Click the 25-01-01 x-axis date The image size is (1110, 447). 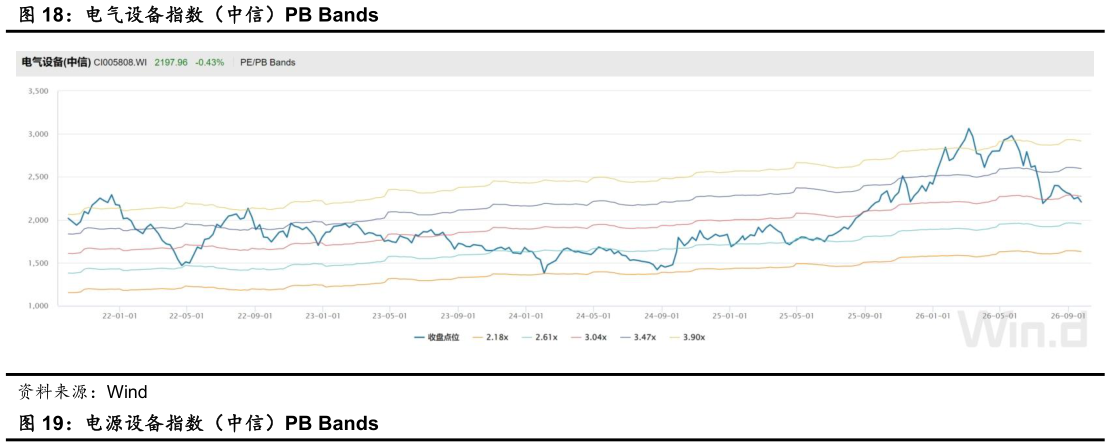(x=730, y=316)
